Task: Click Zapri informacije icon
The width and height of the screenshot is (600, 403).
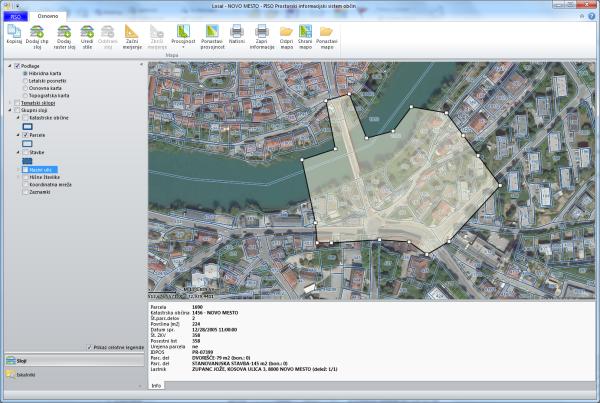Action: click(261, 32)
